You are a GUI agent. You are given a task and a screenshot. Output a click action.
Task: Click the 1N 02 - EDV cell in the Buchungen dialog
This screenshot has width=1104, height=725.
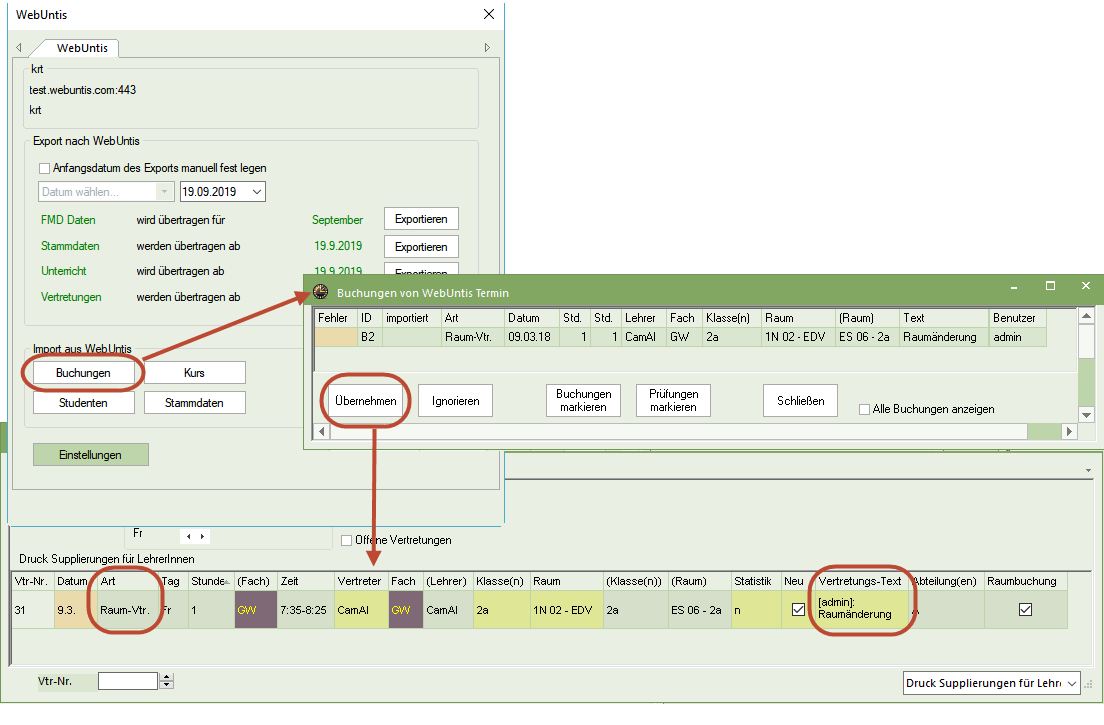click(x=798, y=336)
